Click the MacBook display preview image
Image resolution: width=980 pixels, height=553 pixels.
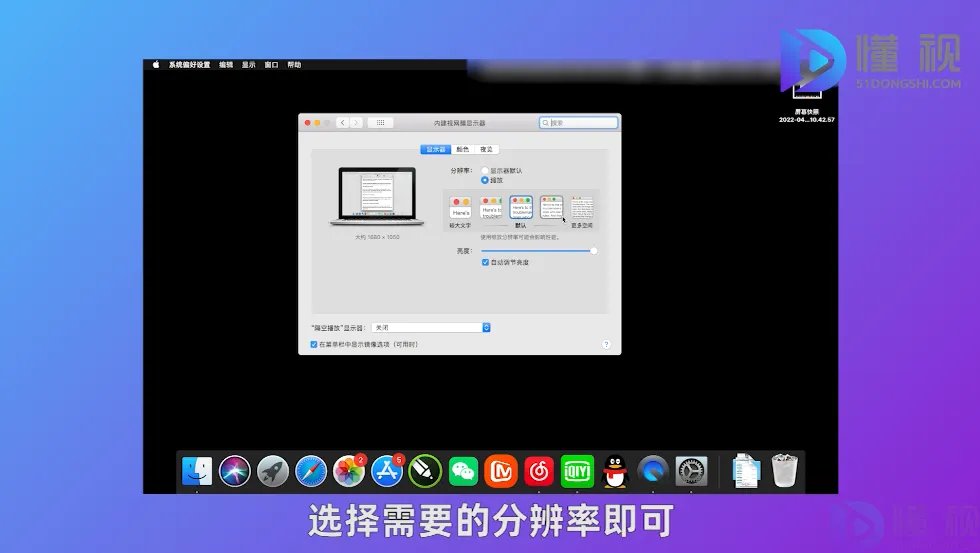coord(377,196)
